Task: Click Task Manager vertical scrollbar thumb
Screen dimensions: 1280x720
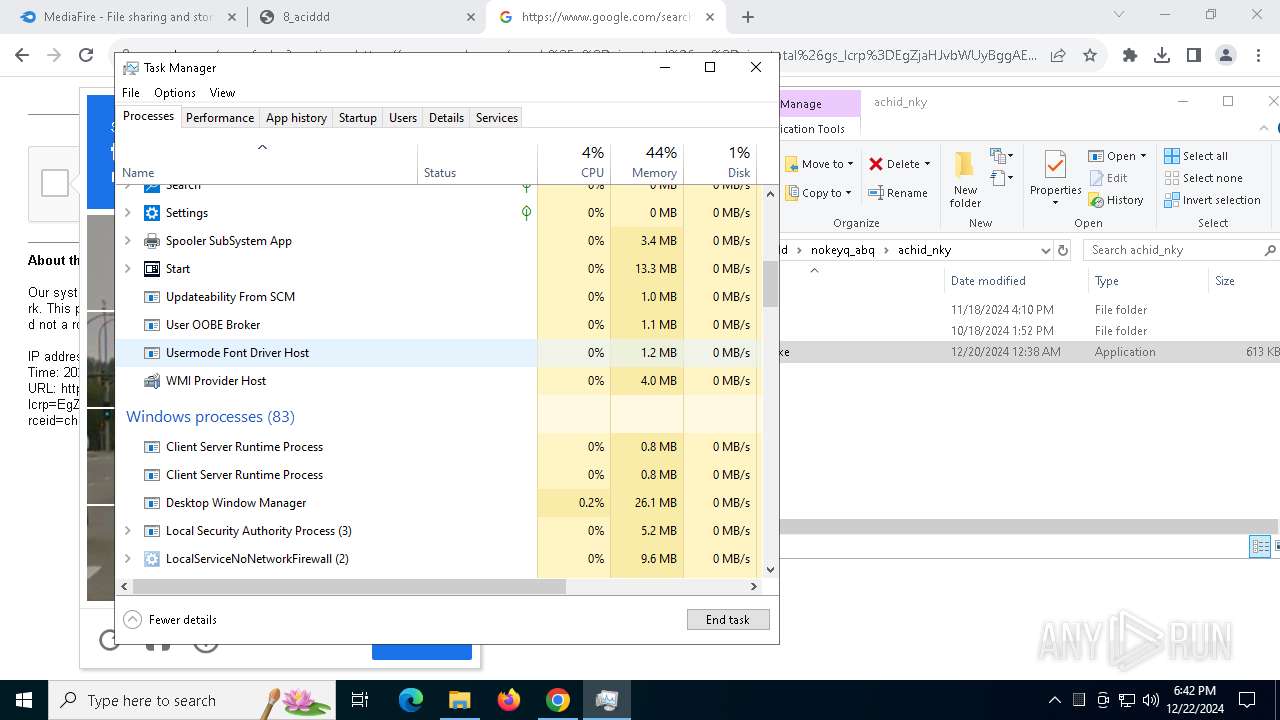Action: 770,284
